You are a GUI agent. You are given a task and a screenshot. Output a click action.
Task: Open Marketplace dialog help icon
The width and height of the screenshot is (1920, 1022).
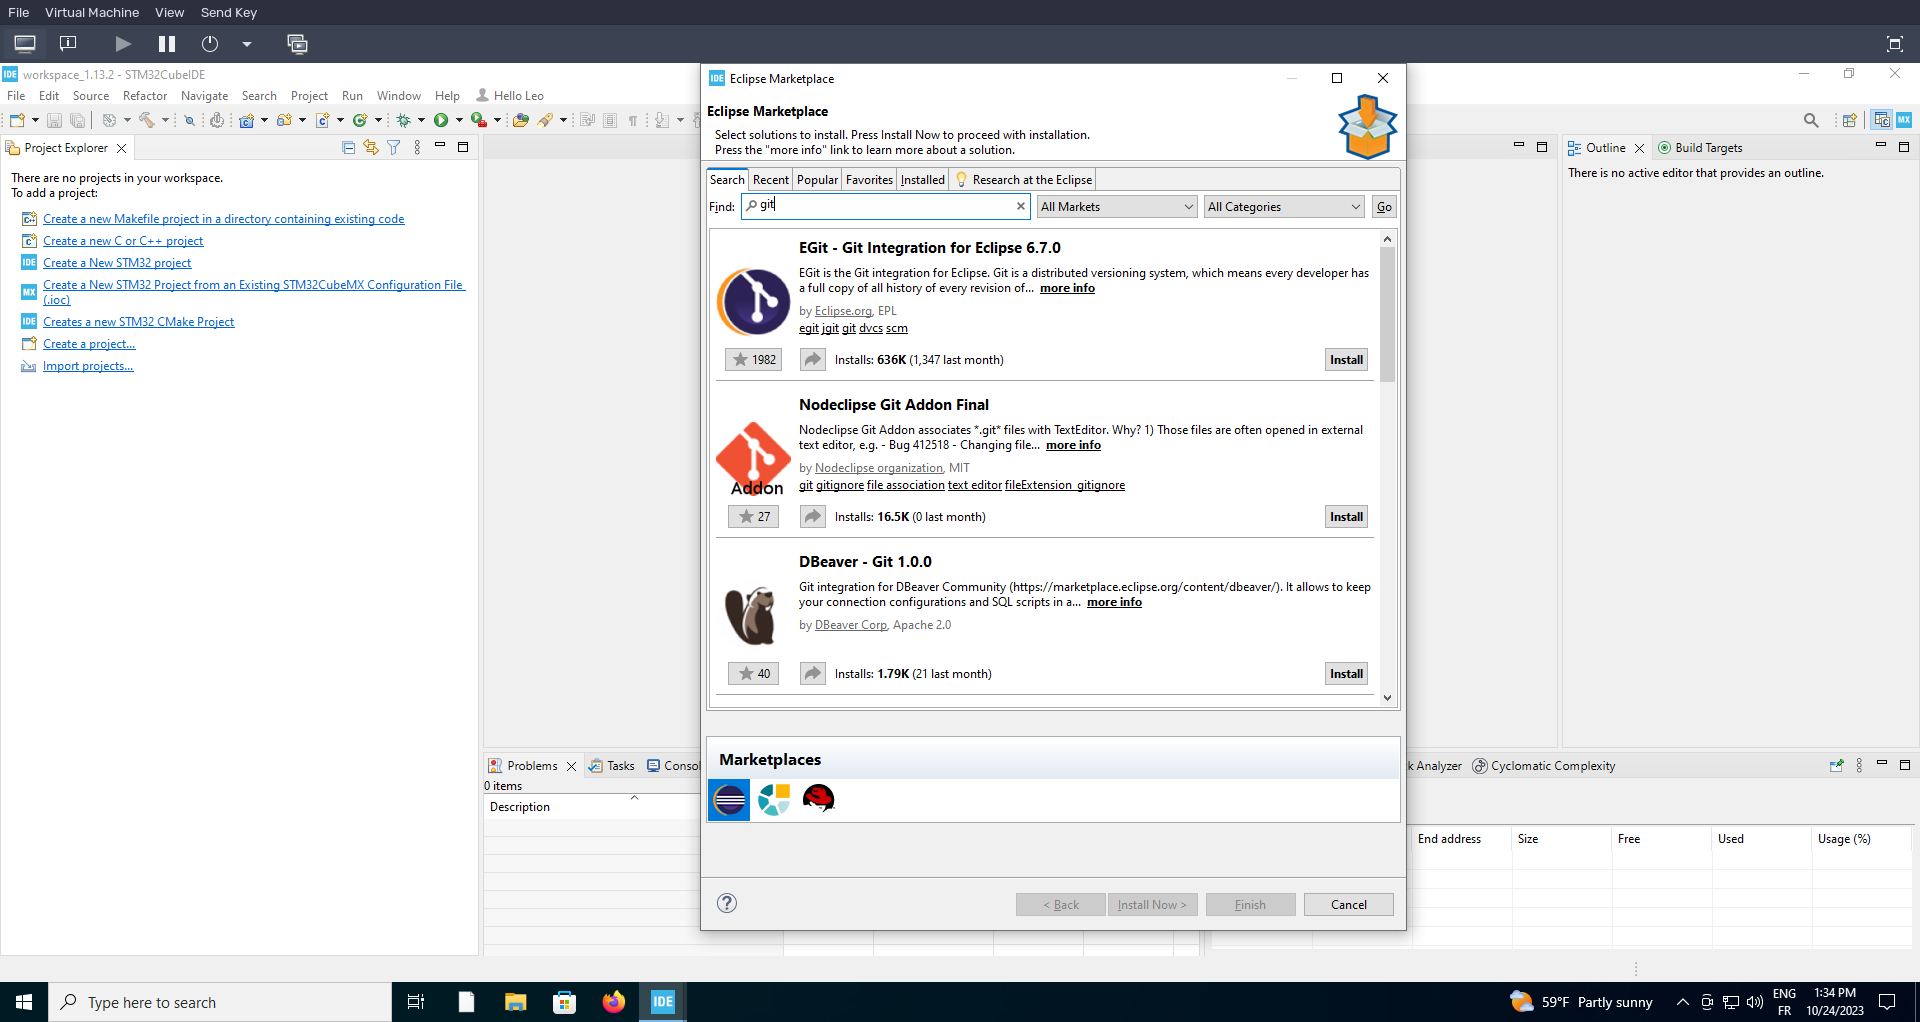727,904
